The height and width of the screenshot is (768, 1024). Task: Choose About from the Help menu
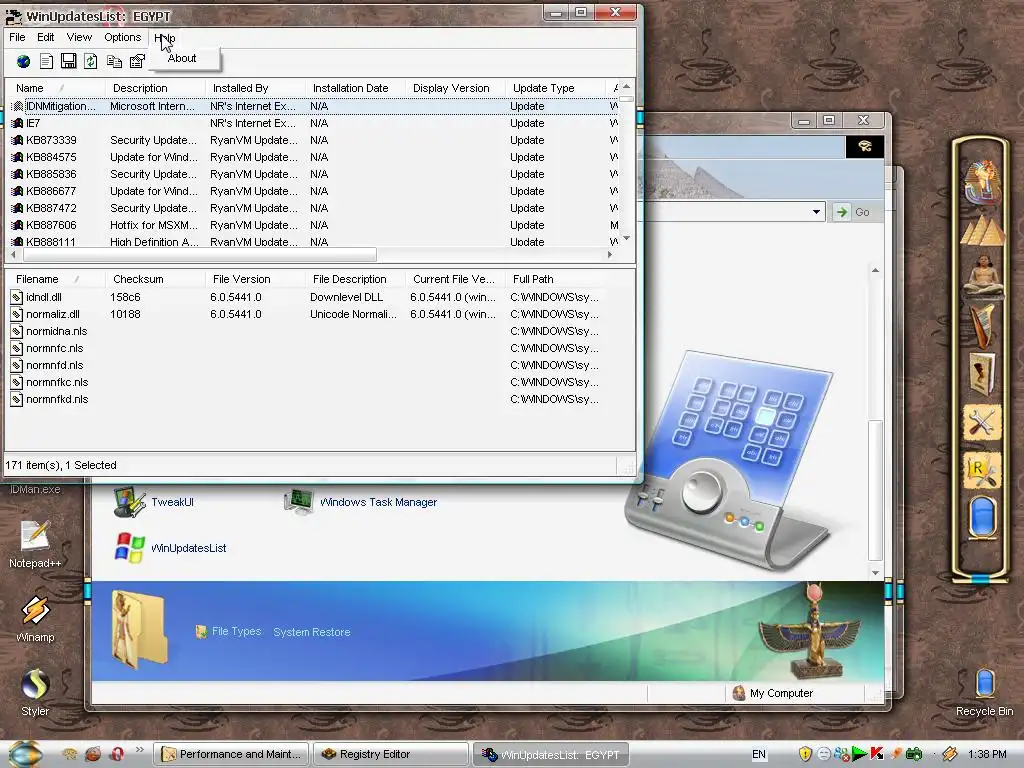[182, 58]
